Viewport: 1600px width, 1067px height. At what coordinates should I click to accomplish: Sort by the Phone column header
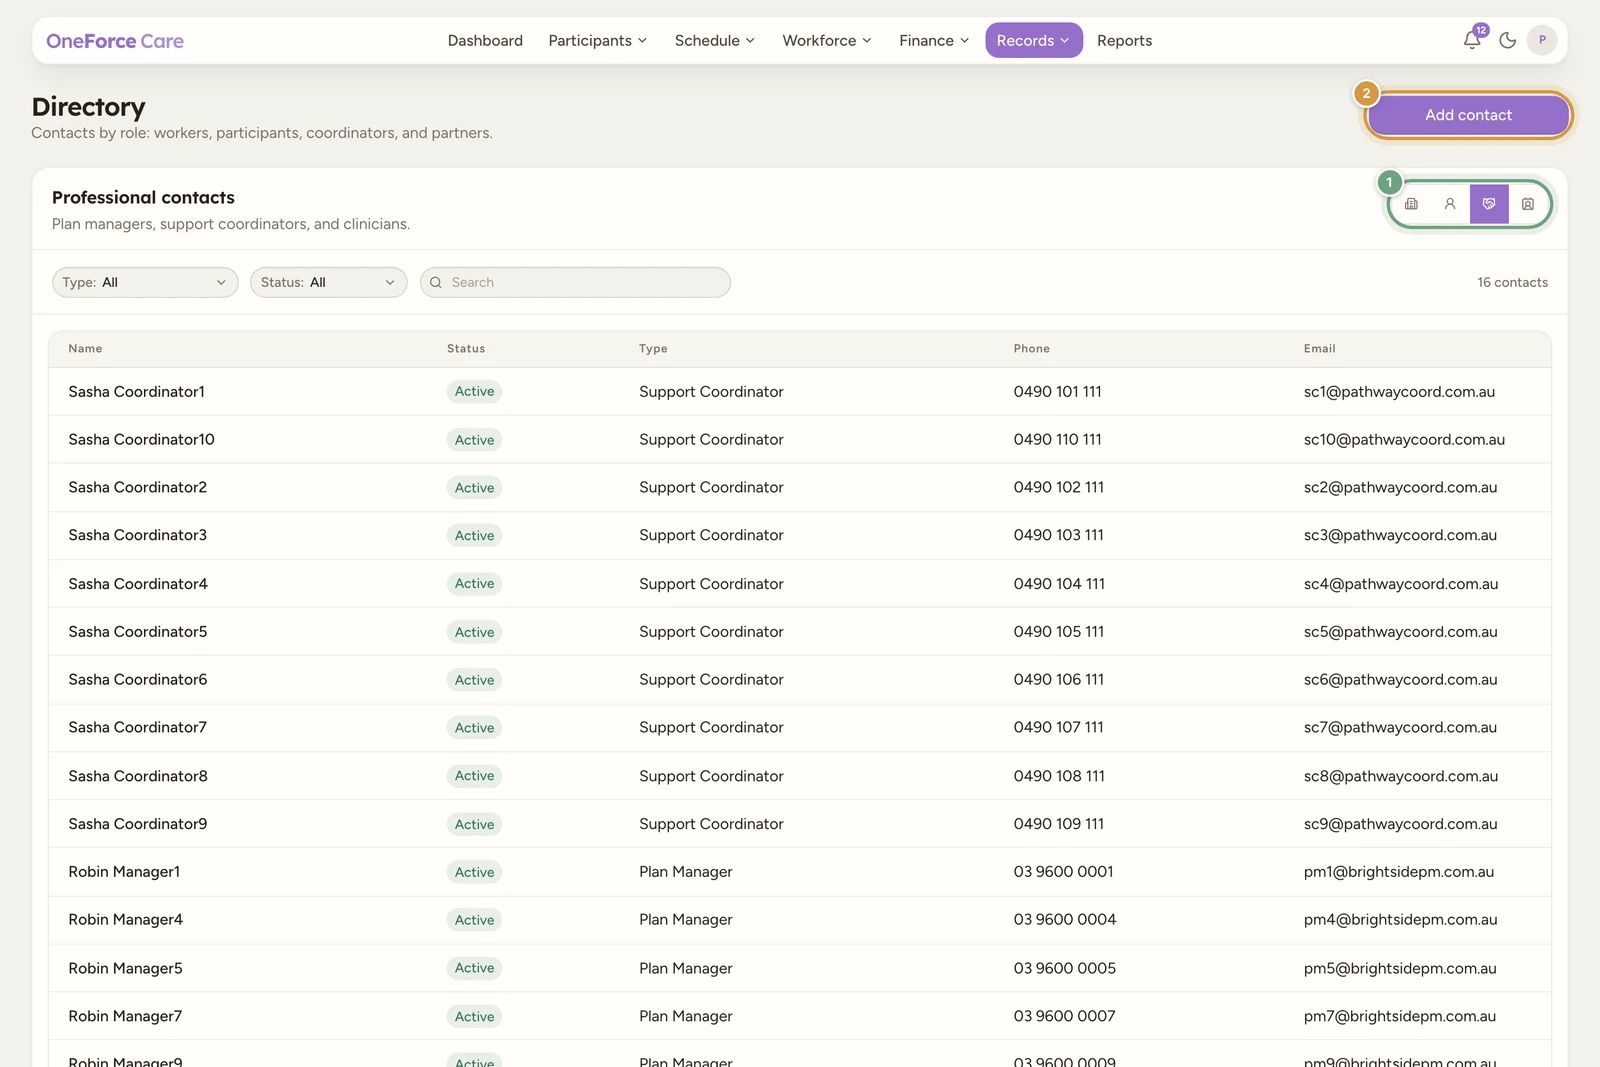click(1031, 349)
